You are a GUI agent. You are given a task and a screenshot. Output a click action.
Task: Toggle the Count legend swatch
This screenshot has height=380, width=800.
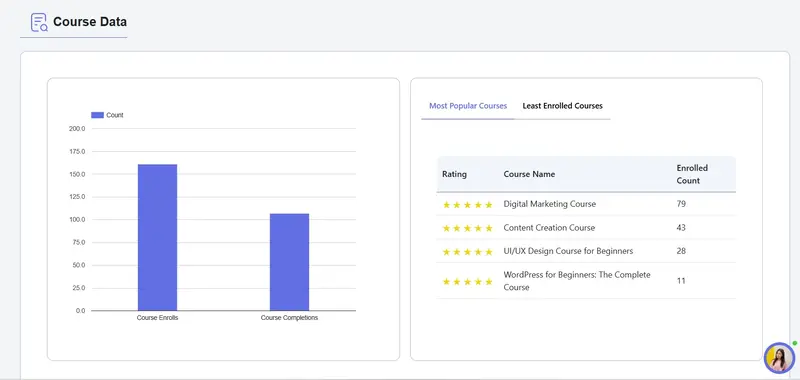(97, 115)
